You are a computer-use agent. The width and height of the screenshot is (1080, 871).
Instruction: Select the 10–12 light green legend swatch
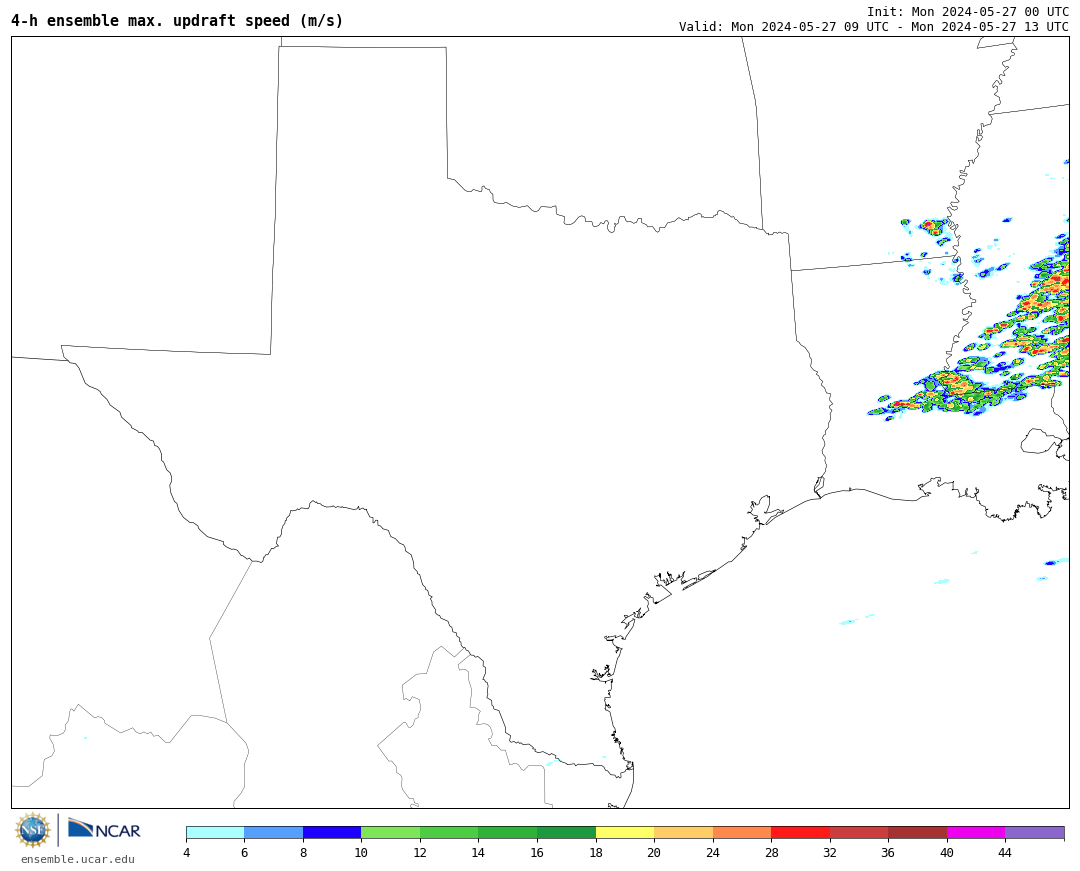point(391,832)
